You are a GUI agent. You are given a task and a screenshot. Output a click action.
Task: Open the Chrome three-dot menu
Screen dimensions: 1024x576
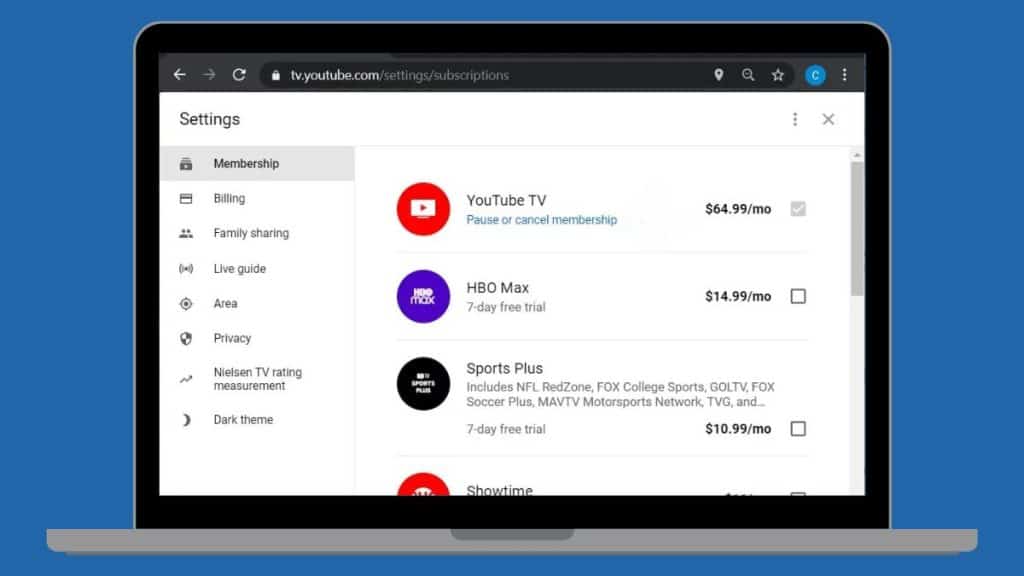click(x=844, y=75)
